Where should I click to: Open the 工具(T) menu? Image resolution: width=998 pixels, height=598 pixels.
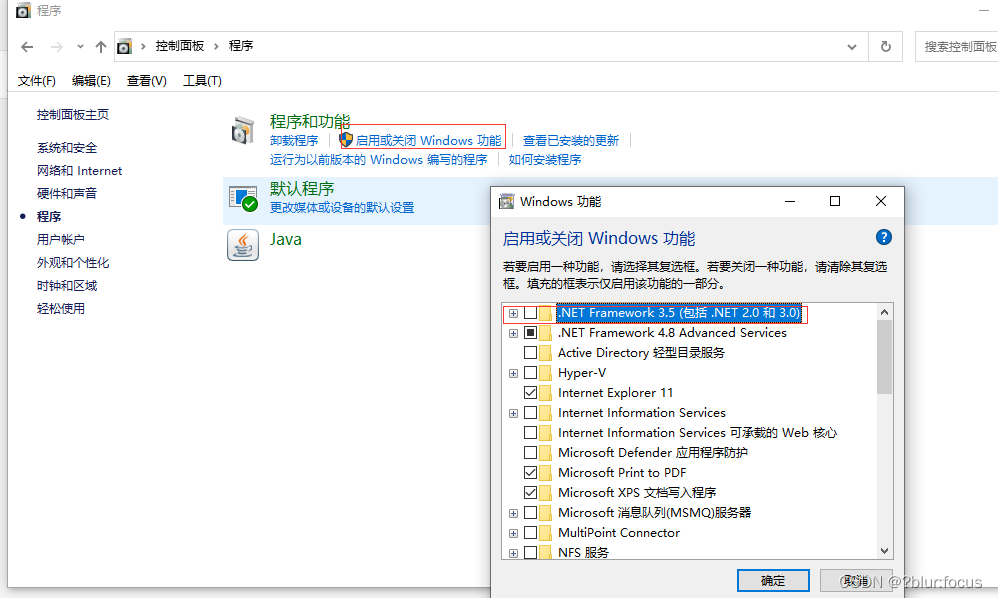pos(202,81)
